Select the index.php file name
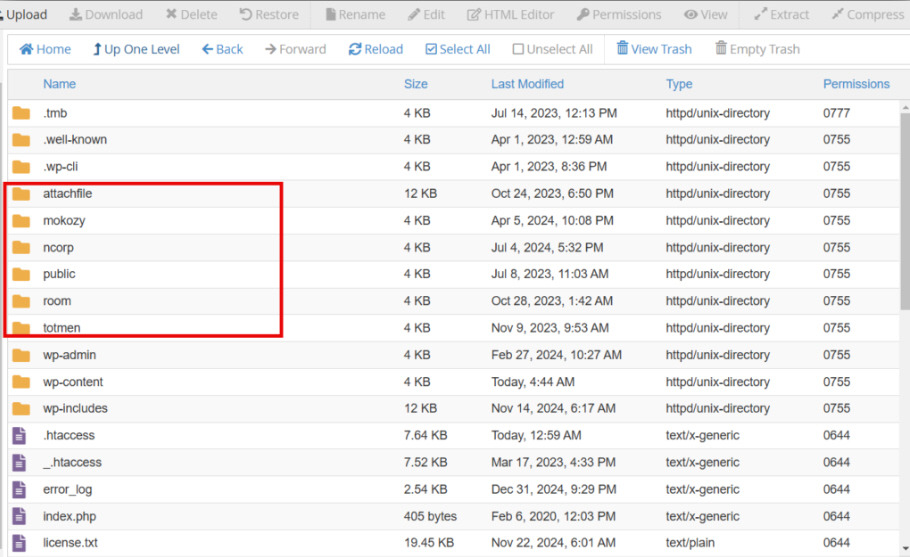This screenshot has width=910, height=557. coord(69,516)
